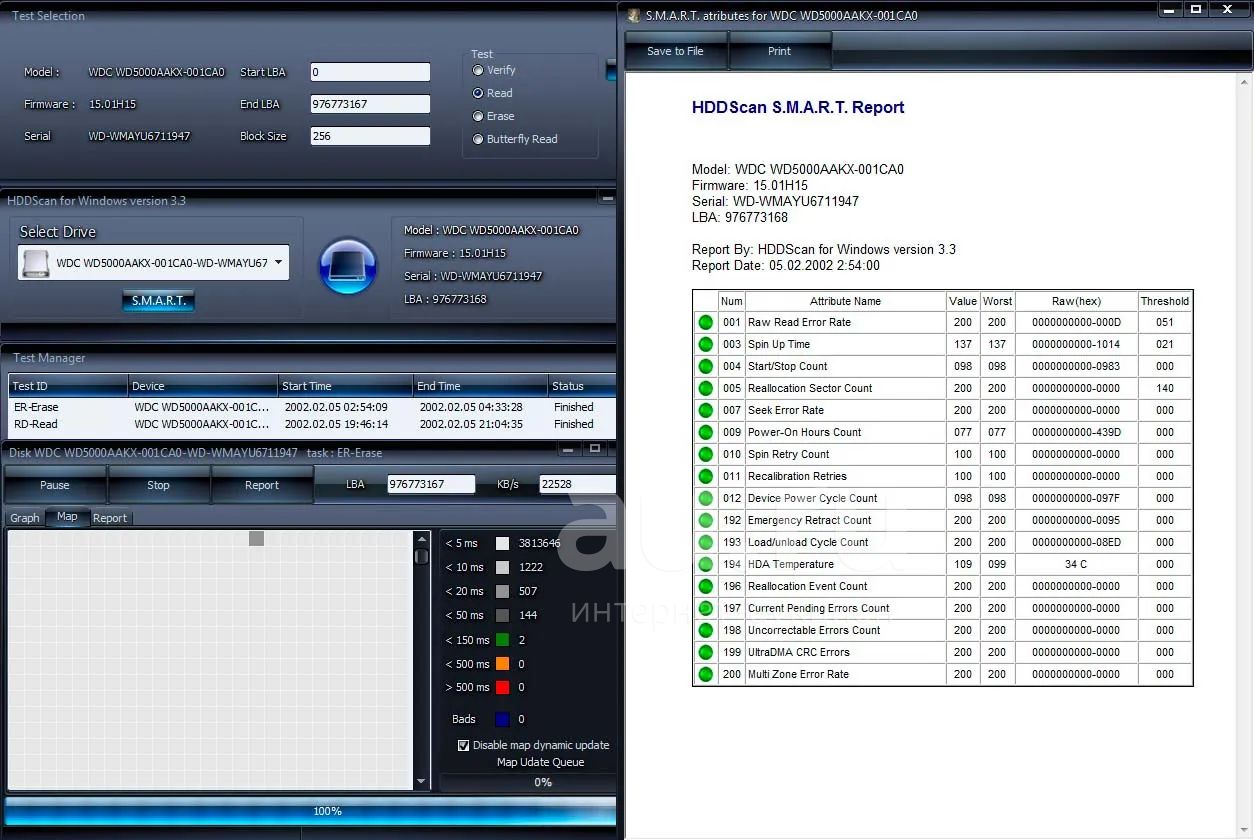Click green status icon for Raw Read Error Rate
This screenshot has height=840, width=1254.
(x=705, y=322)
